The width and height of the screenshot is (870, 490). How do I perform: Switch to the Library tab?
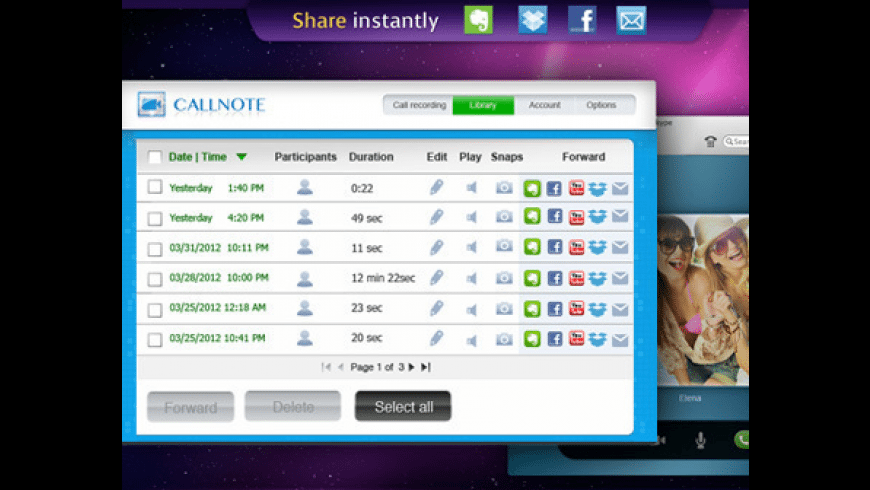coord(483,105)
